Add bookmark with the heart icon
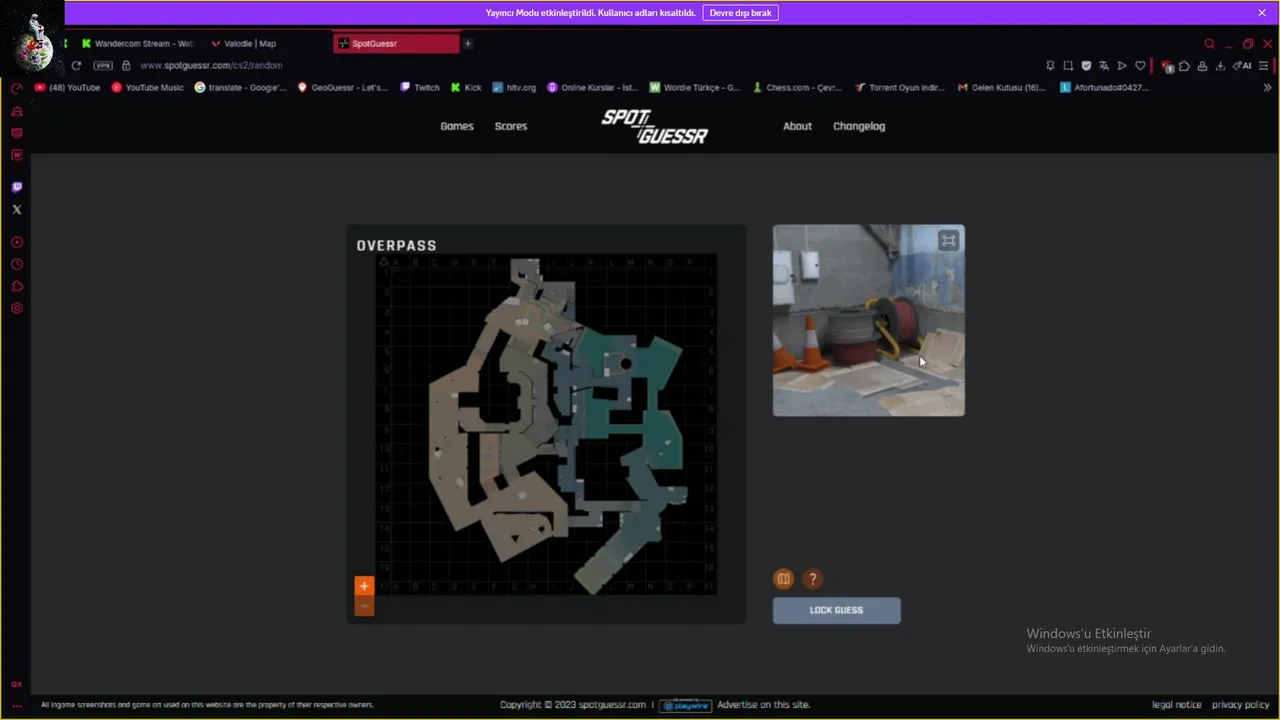Image resolution: width=1280 pixels, height=720 pixels. (1140, 66)
